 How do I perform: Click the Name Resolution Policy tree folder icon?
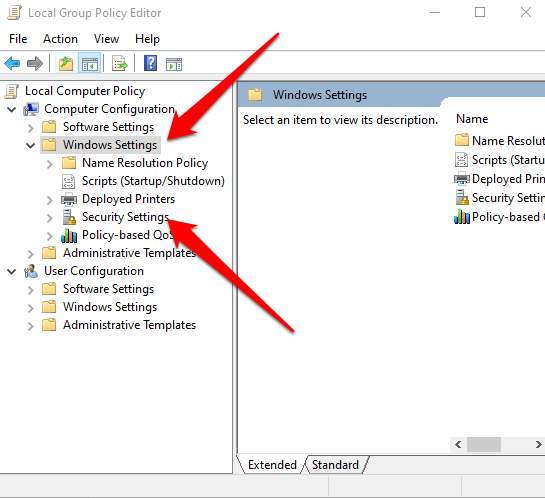69,163
